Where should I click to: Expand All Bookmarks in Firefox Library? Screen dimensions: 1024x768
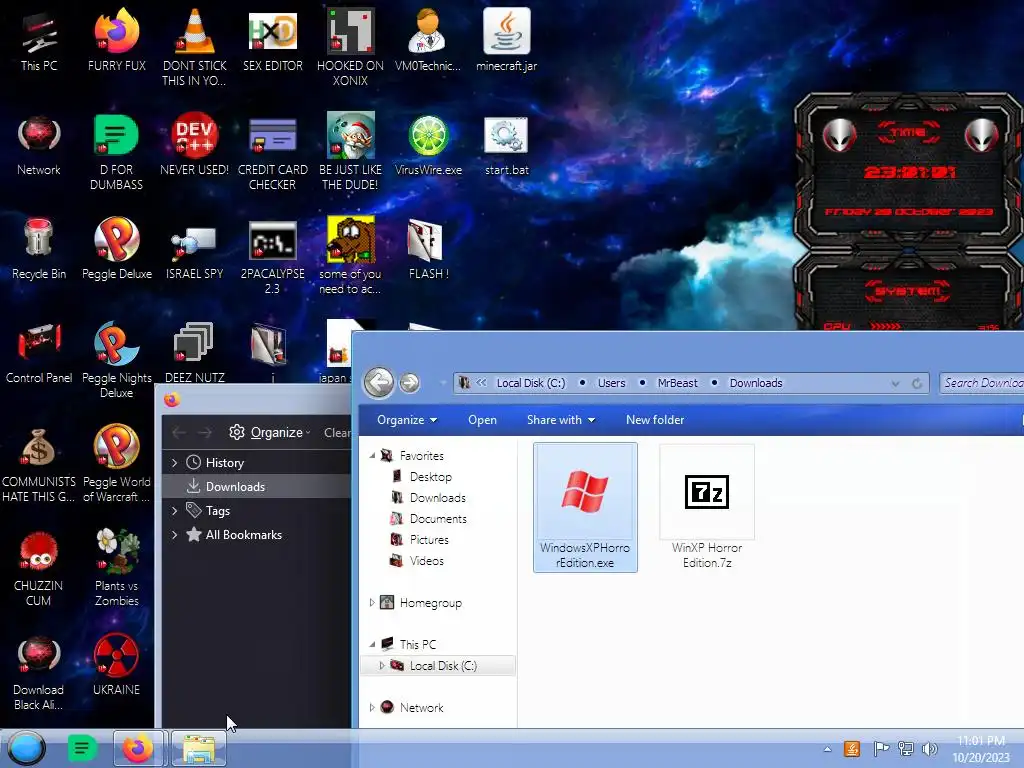174,535
